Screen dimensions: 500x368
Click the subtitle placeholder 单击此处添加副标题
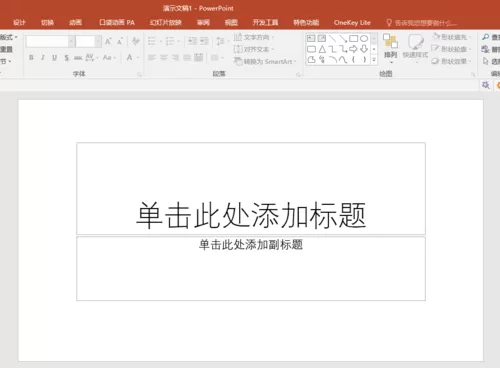pyautogui.click(x=251, y=245)
